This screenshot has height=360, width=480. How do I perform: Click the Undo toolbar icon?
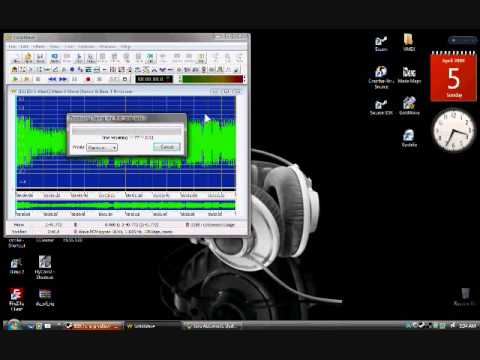(55, 58)
